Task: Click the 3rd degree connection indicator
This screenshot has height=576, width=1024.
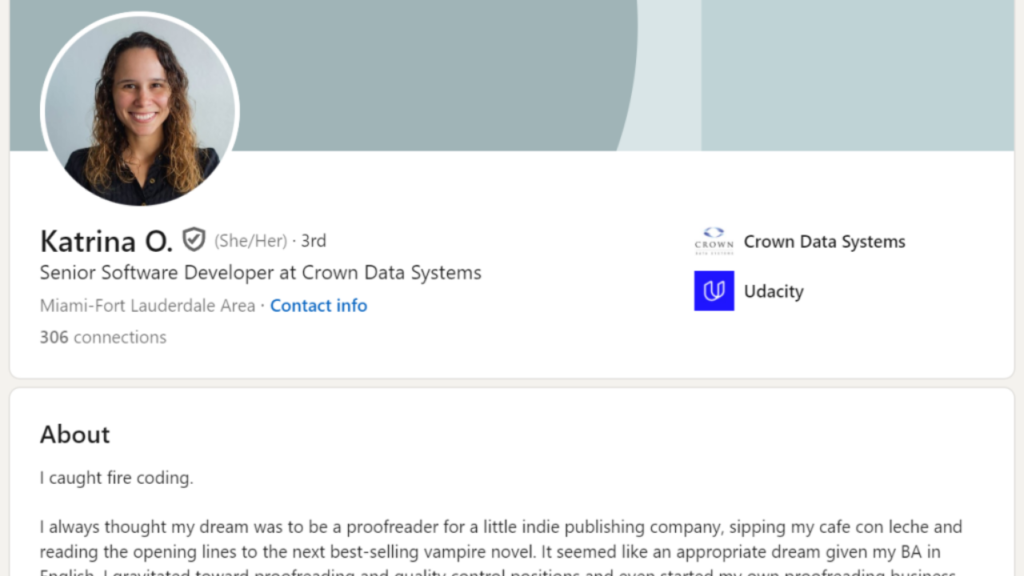Action: [314, 241]
